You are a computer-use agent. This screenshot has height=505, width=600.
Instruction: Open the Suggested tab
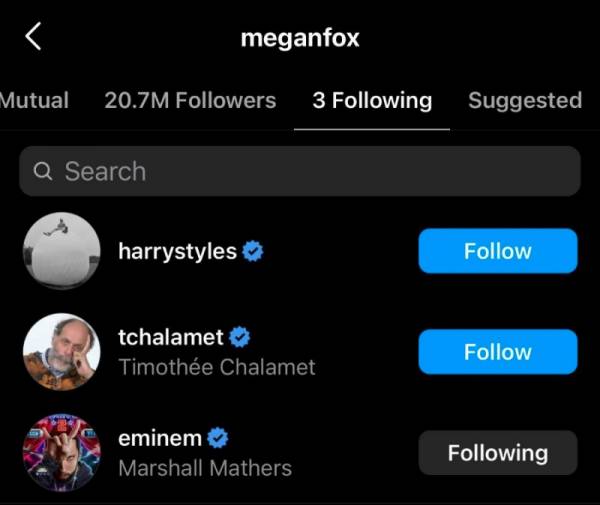pyautogui.click(x=525, y=100)
